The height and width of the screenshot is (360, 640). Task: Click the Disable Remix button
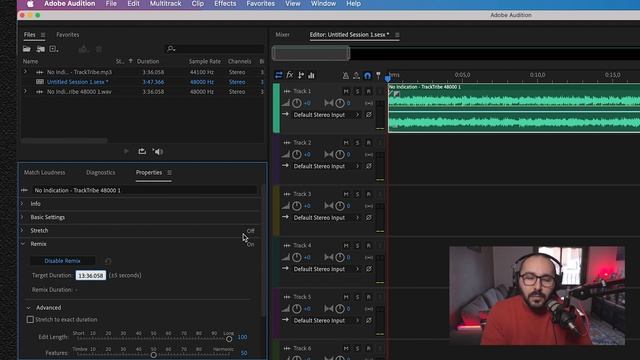click(62, 261)
